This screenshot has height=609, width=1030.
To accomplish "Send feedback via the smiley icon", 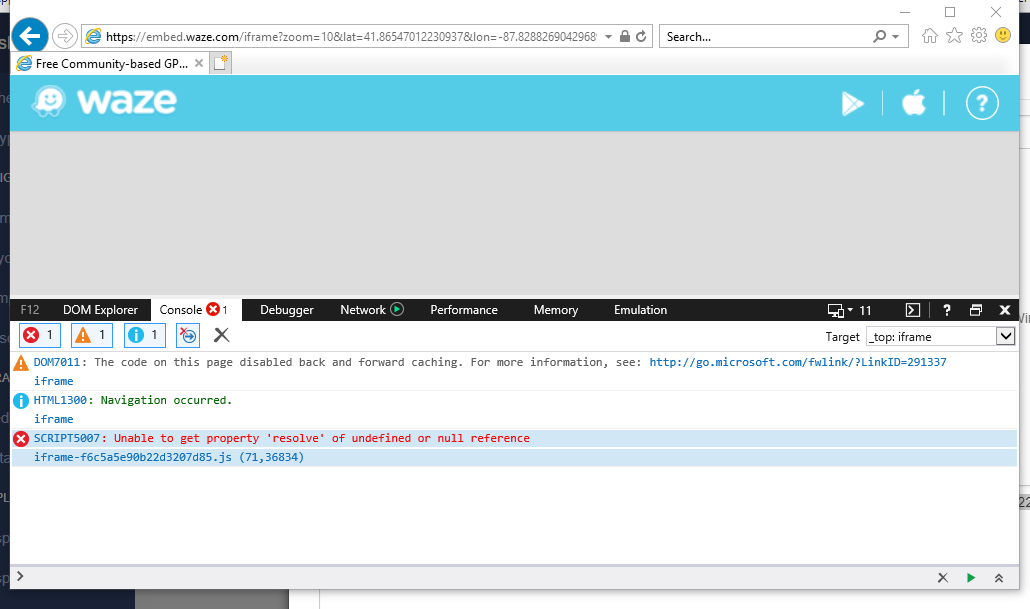I will 1003,35.
